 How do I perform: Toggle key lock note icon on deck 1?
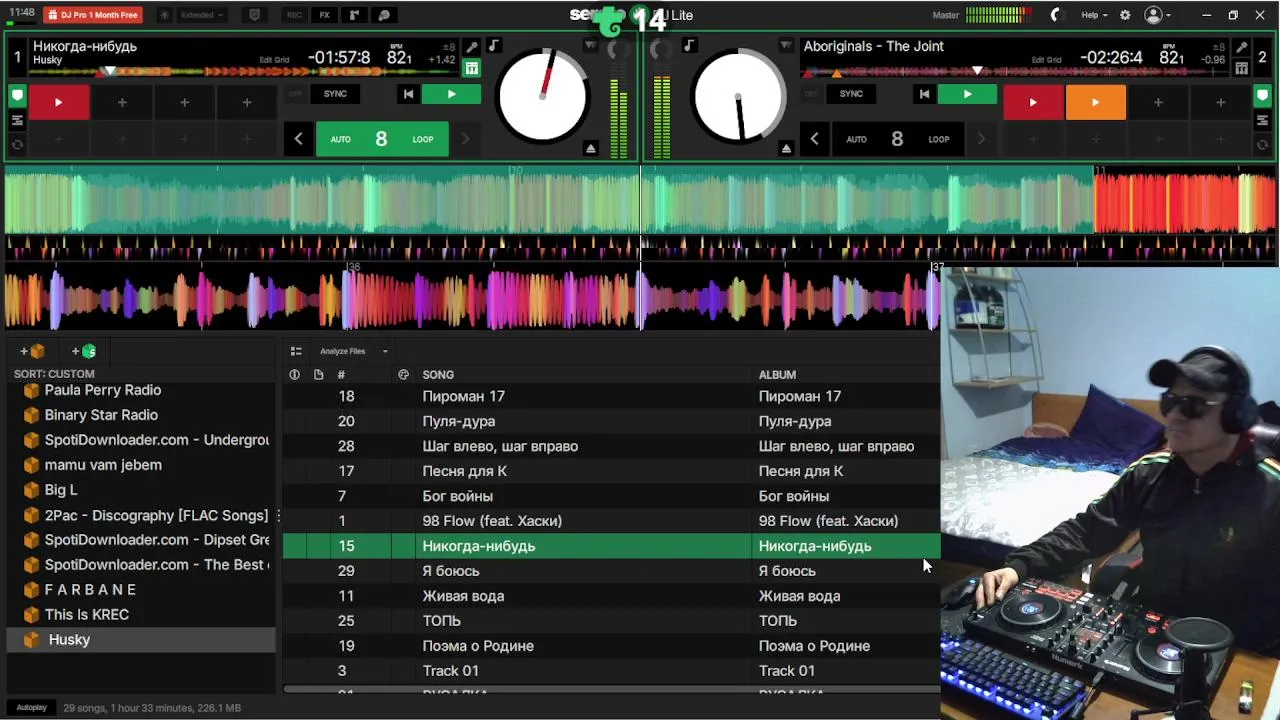(493, 46)
